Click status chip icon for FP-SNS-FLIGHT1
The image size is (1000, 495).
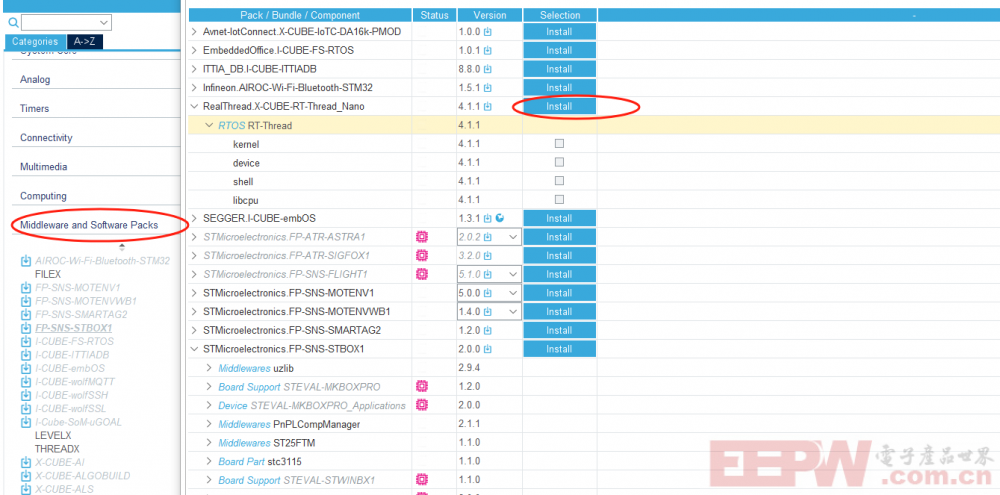click(422, 274)
